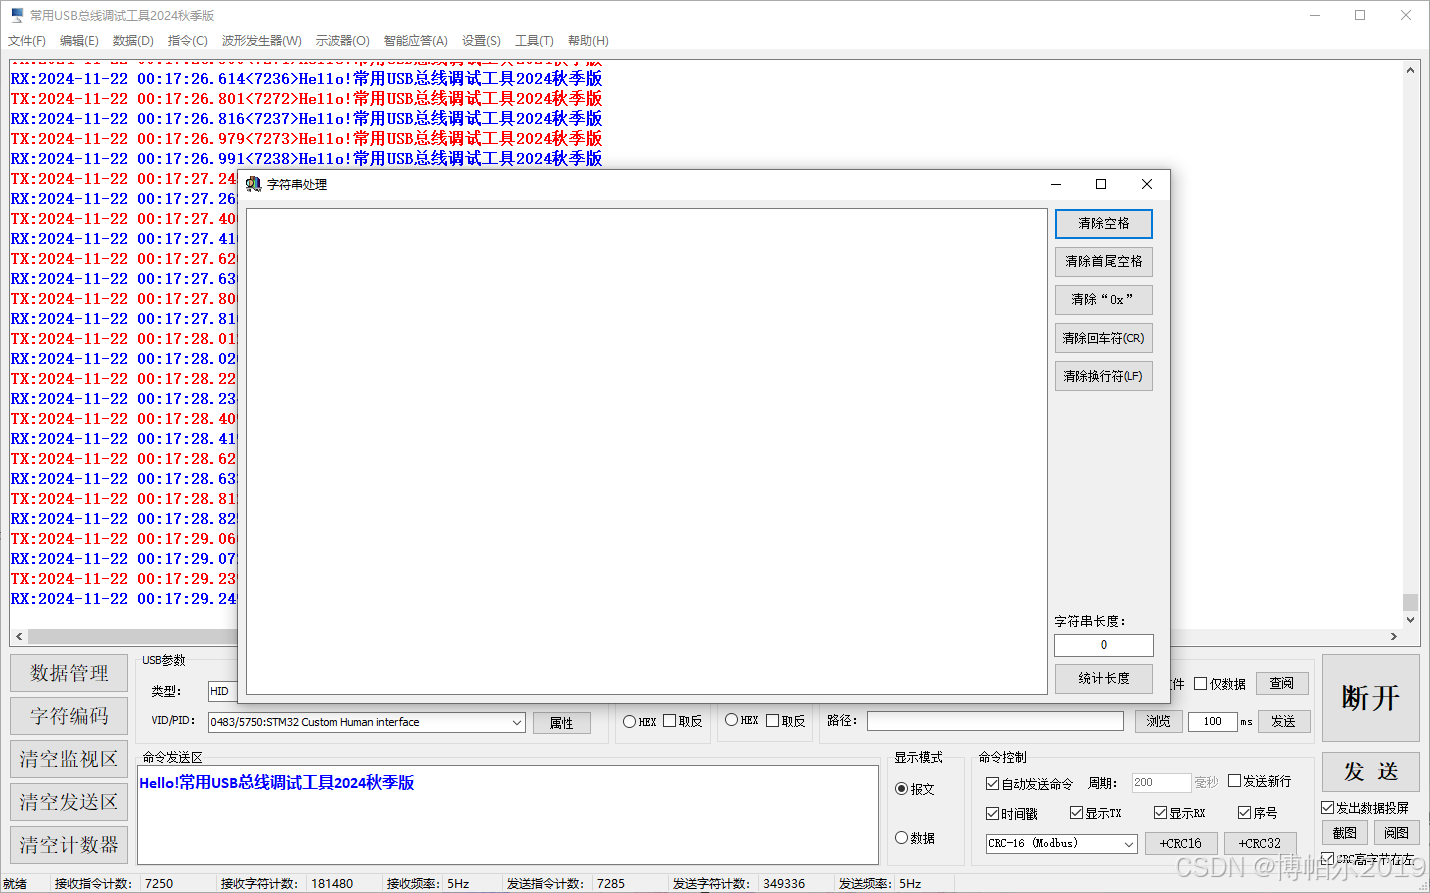
Task: Click the 清除首尾空格 button
Action: (x=1104, y=262)
